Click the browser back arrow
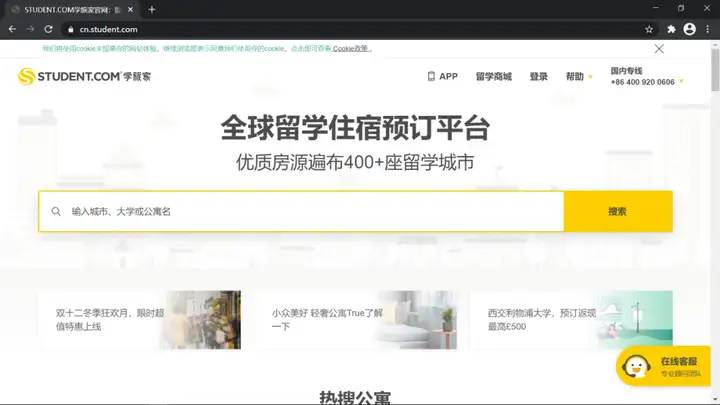 (12, 29)
